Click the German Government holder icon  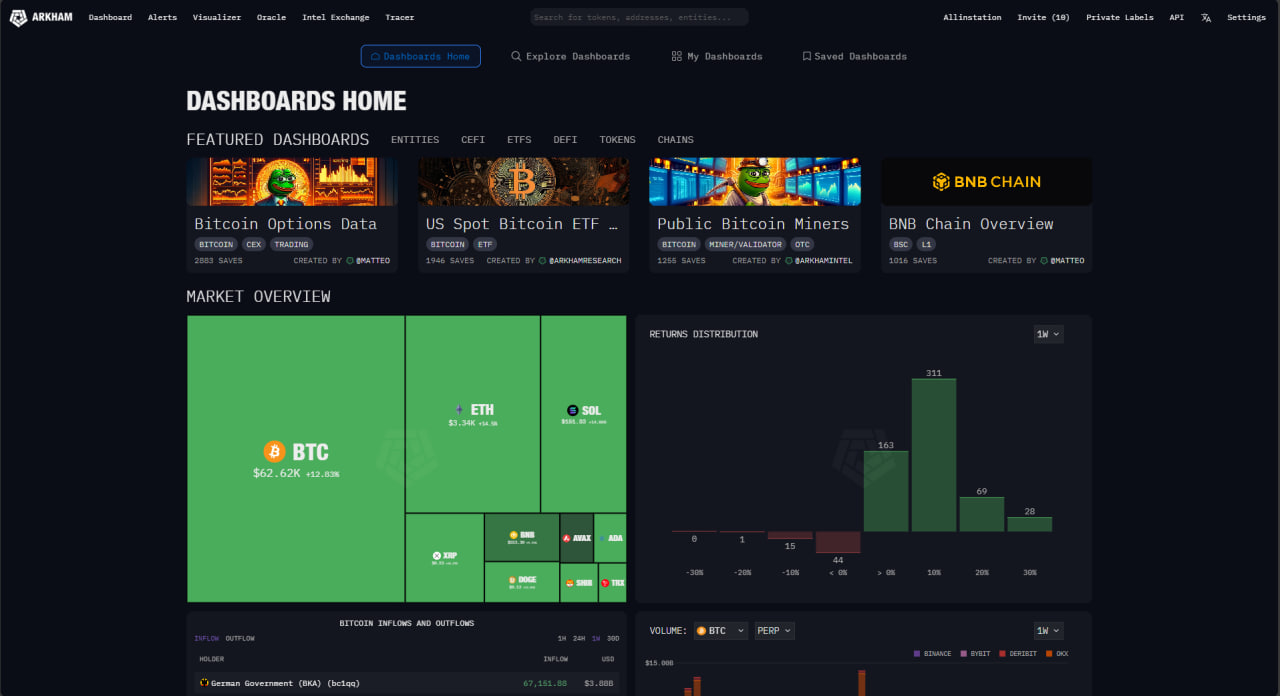[x=204, y=683]
